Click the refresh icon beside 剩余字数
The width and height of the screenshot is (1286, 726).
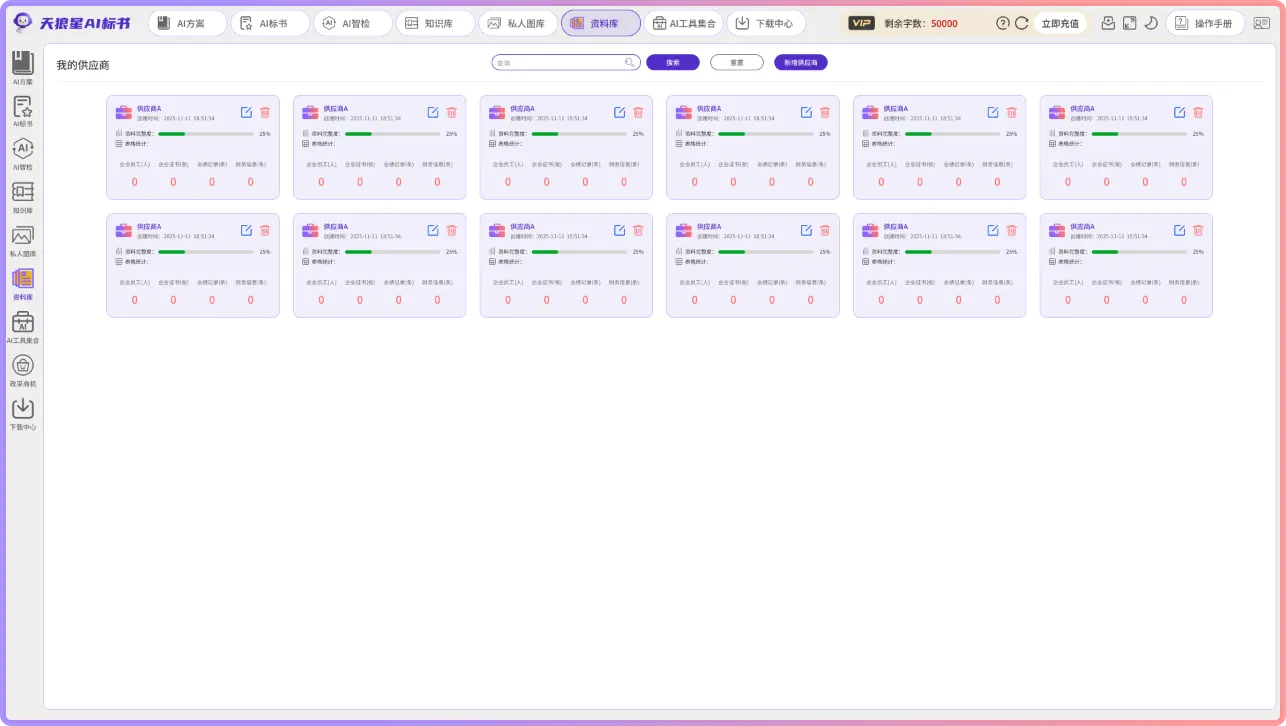[1021, 23]
